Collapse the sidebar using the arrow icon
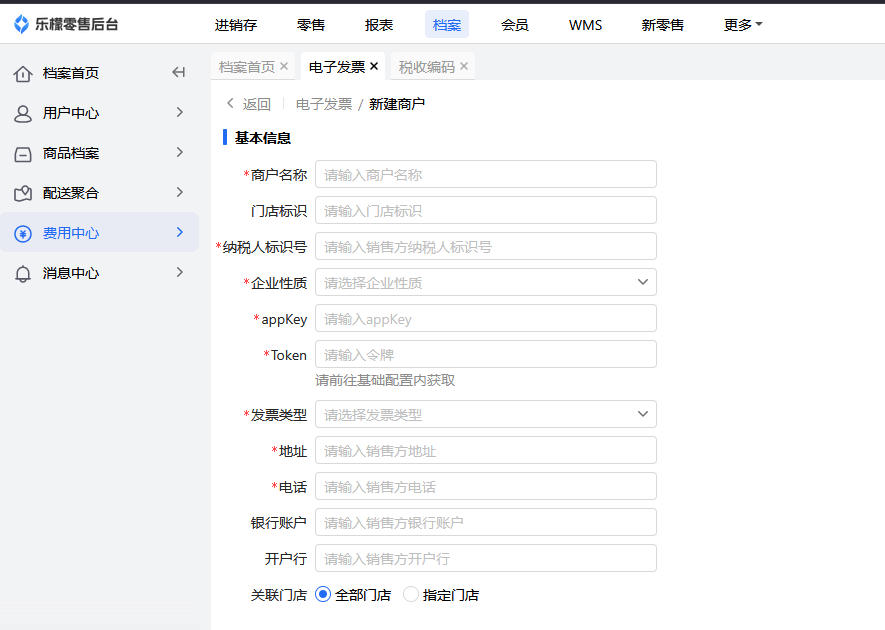Viewport: 885px width, 630px height. (179, 72)
